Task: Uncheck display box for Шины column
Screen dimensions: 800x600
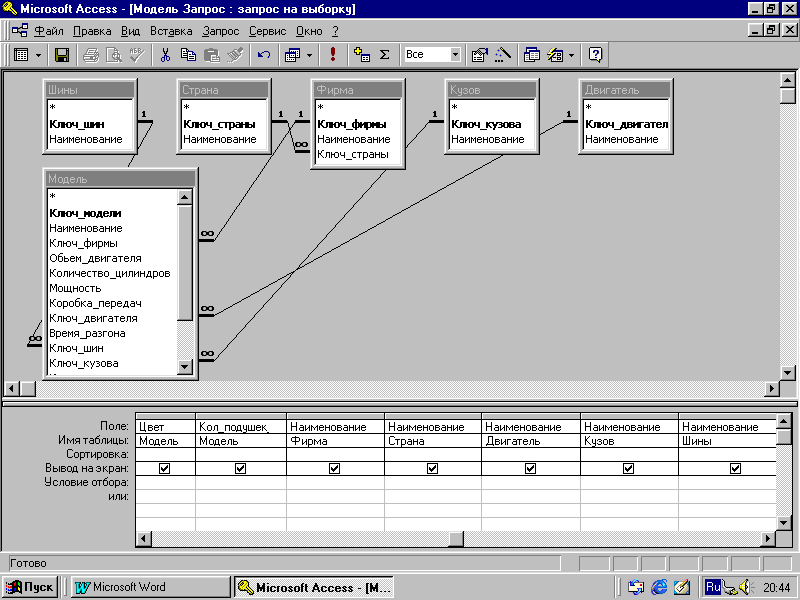Action: pyautogui.click(x=735, y=468)
